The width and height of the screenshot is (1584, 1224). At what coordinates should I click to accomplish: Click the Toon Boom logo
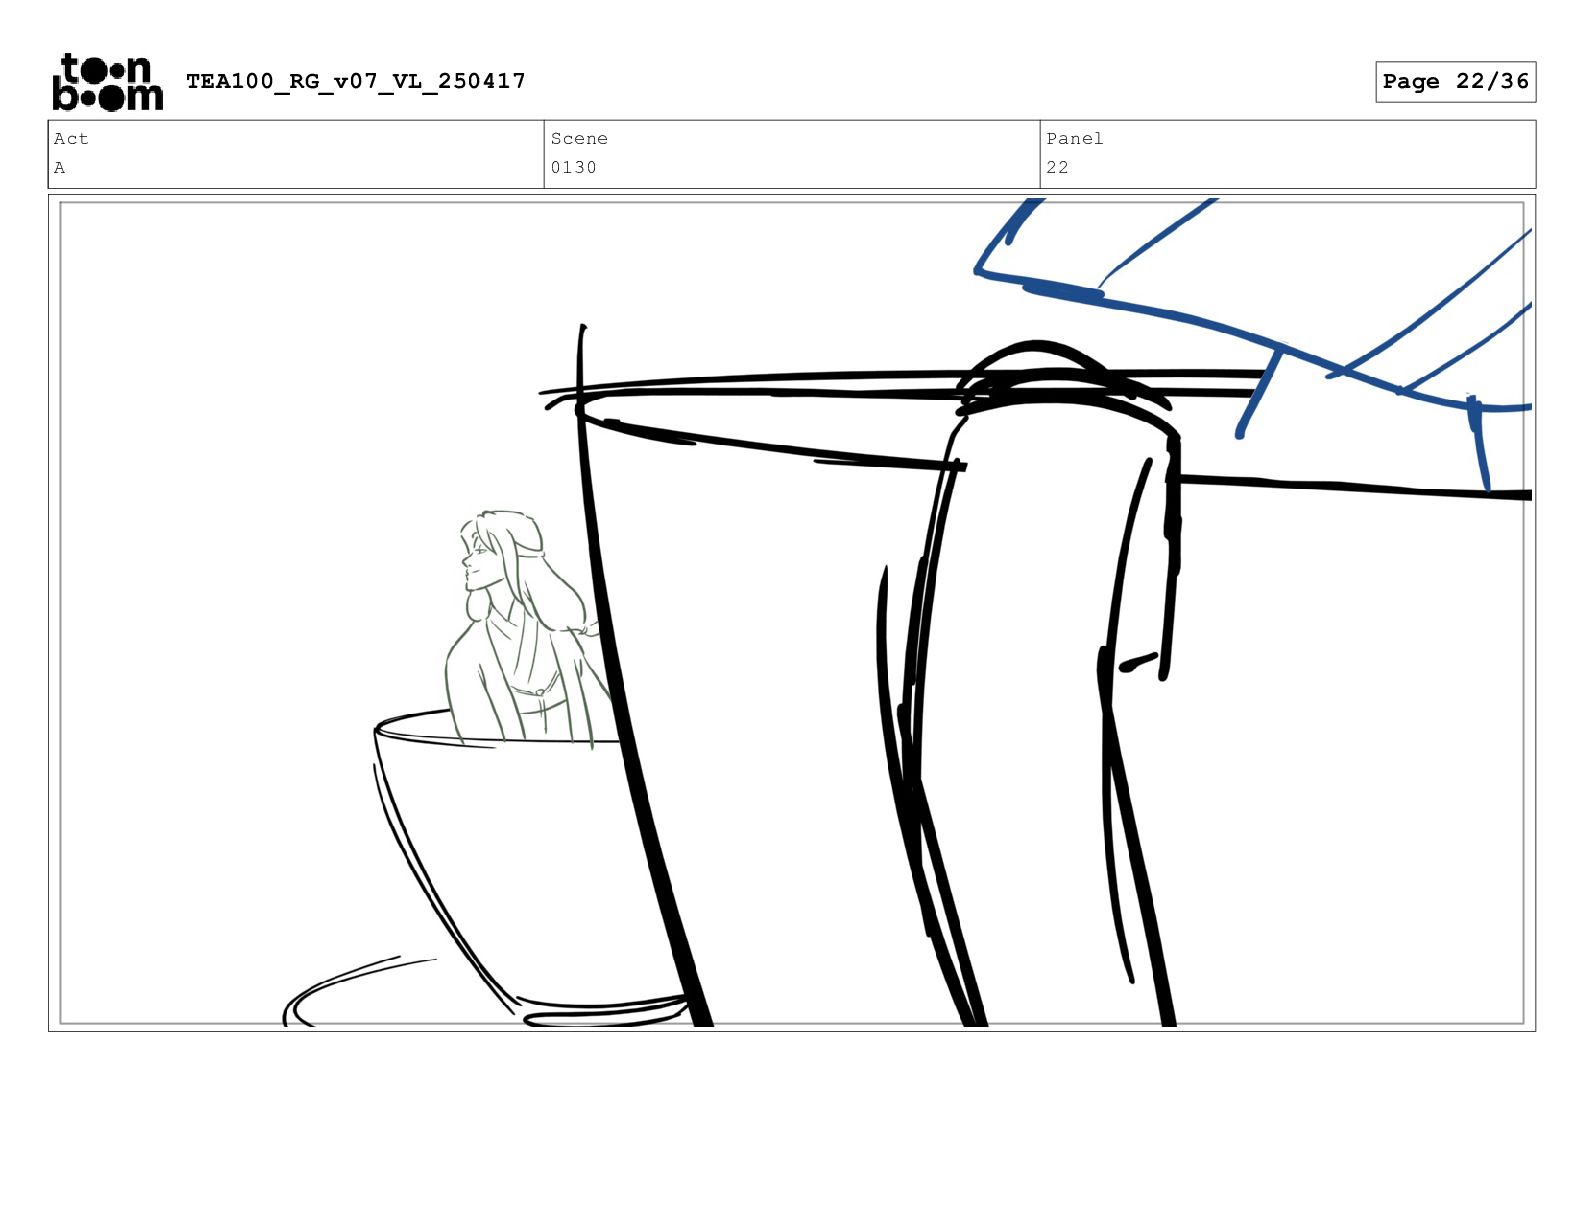click(107, 82)
